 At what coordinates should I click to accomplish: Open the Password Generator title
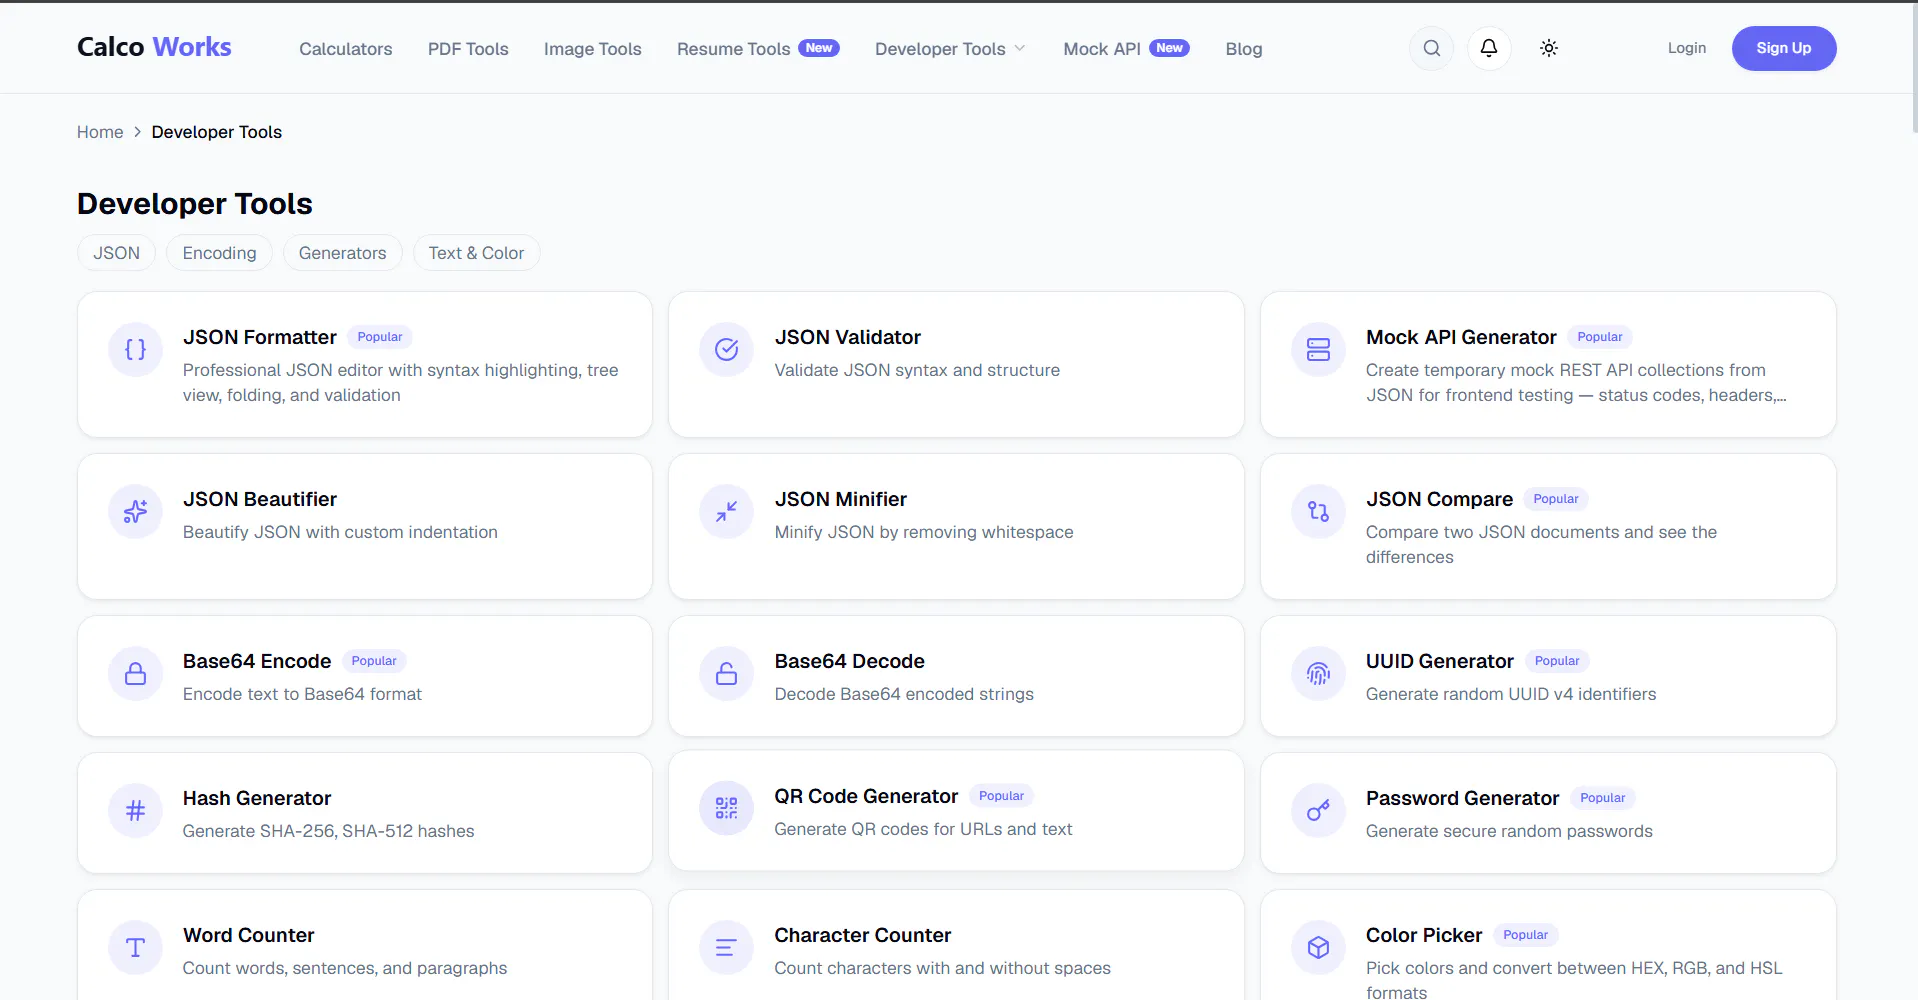[x=1462, y=798]
